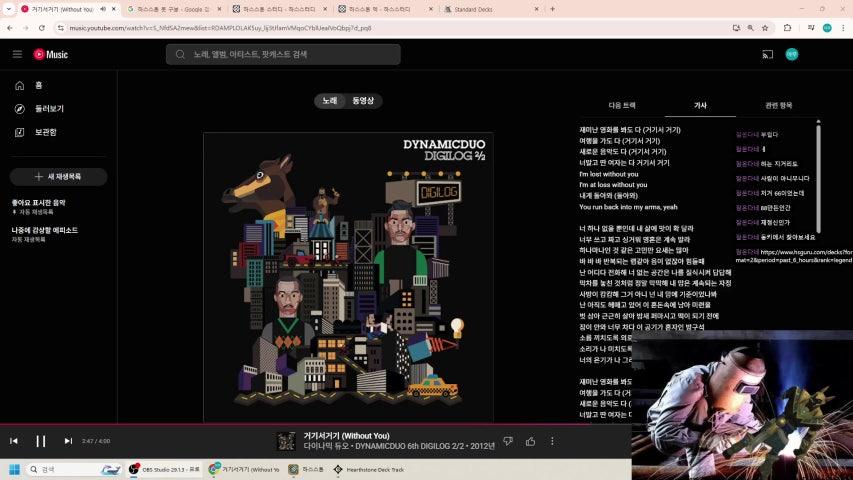This screenshot has height=480, width=853.
Task: Click the search magnifier icon in YouTube Music
Action: pyautogui.click(x=180, y=54)
